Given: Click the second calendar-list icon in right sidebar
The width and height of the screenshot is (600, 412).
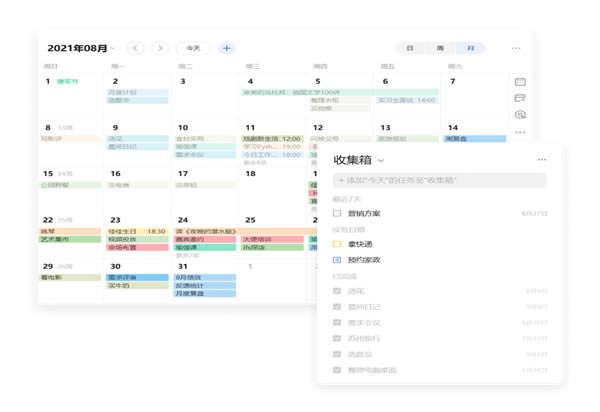Looking at the screenshot, I should pyautogui.click(x=520, y=98).
